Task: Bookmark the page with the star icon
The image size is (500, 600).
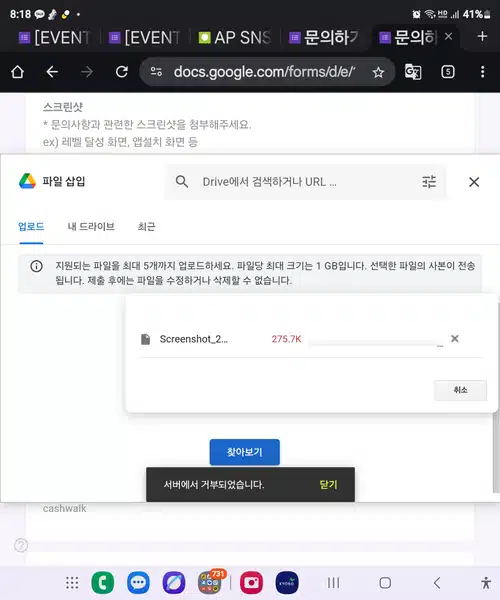Action: (378, 72)
